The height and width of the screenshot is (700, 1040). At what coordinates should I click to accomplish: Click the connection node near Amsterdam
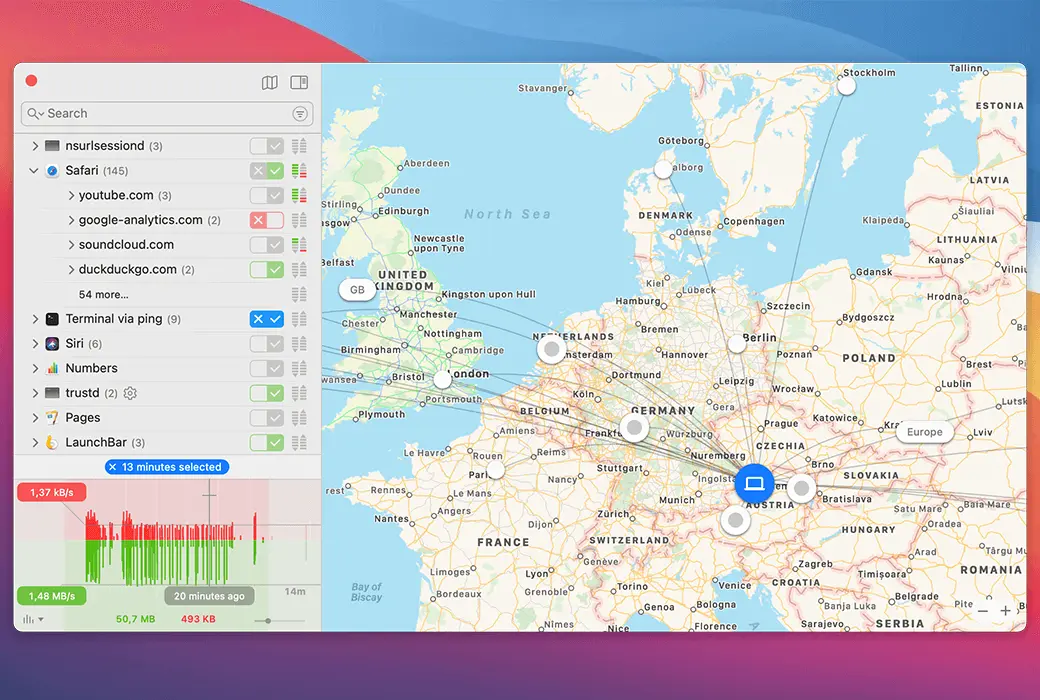coord(551,348)
